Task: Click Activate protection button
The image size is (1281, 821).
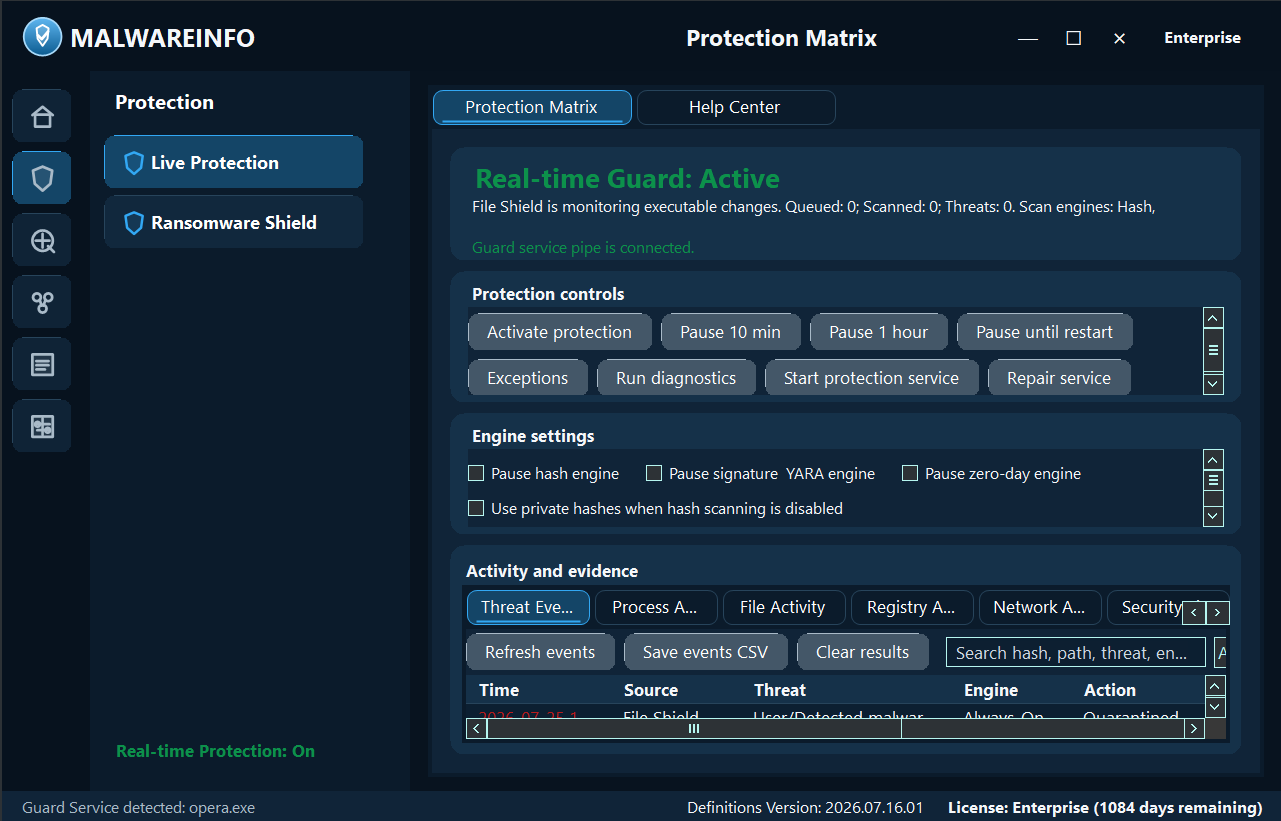Action: pyautogui.click(x=560, y=332)
